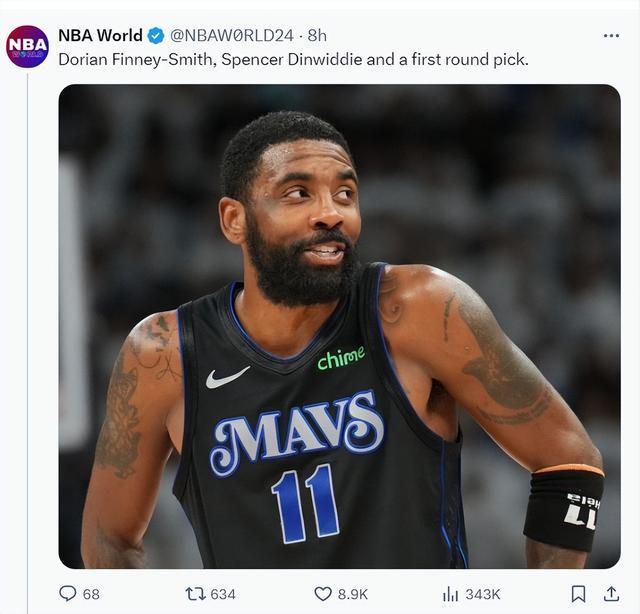640x614 pixels.
Task: Click the NBA World display name
Action: click(100, 36)
